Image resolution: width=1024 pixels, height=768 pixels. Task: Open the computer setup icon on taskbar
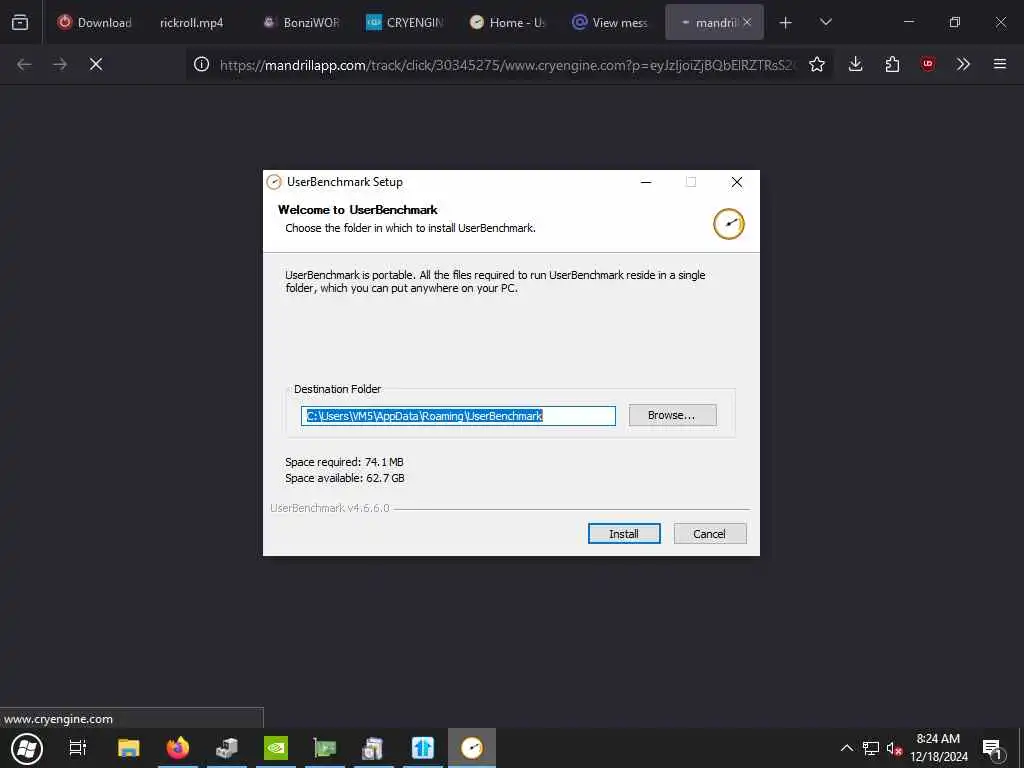pos(227,748)
